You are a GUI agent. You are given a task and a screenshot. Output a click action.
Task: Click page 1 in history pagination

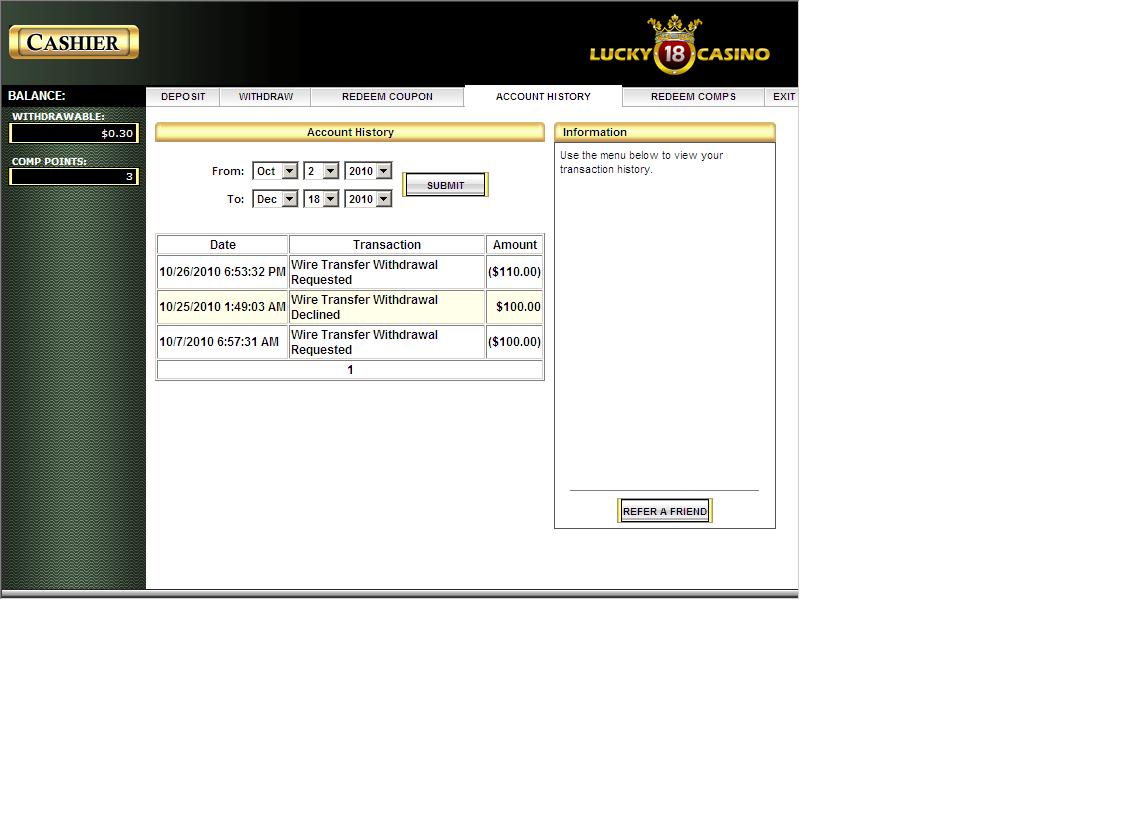pyautogui.click(x=350, y=371)
